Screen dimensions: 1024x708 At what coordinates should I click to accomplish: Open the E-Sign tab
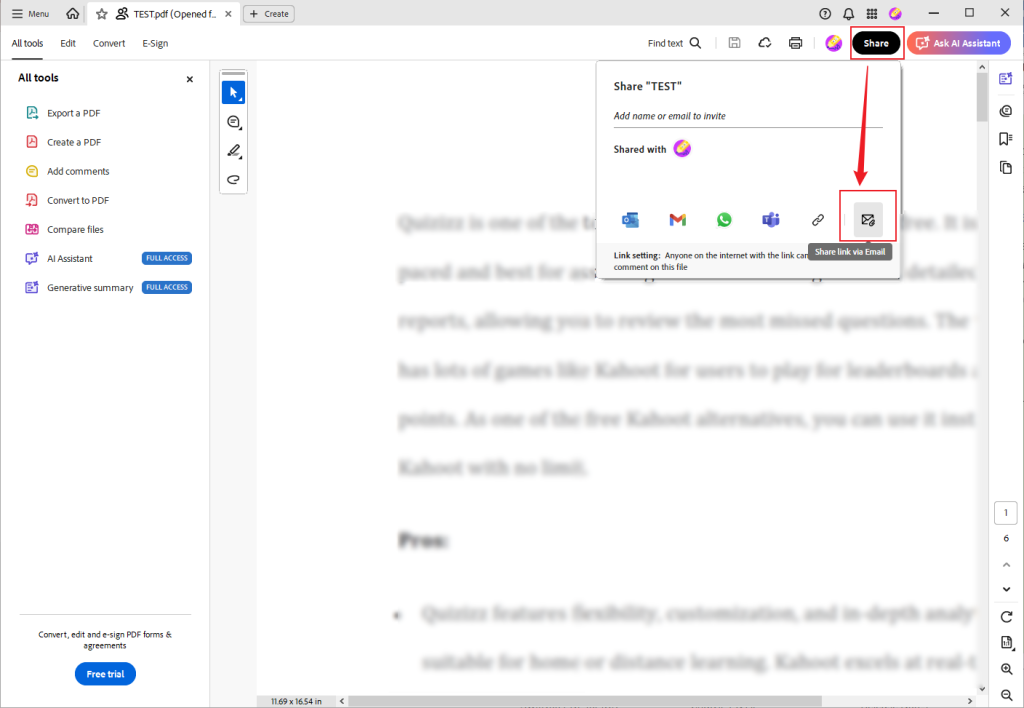155,43
